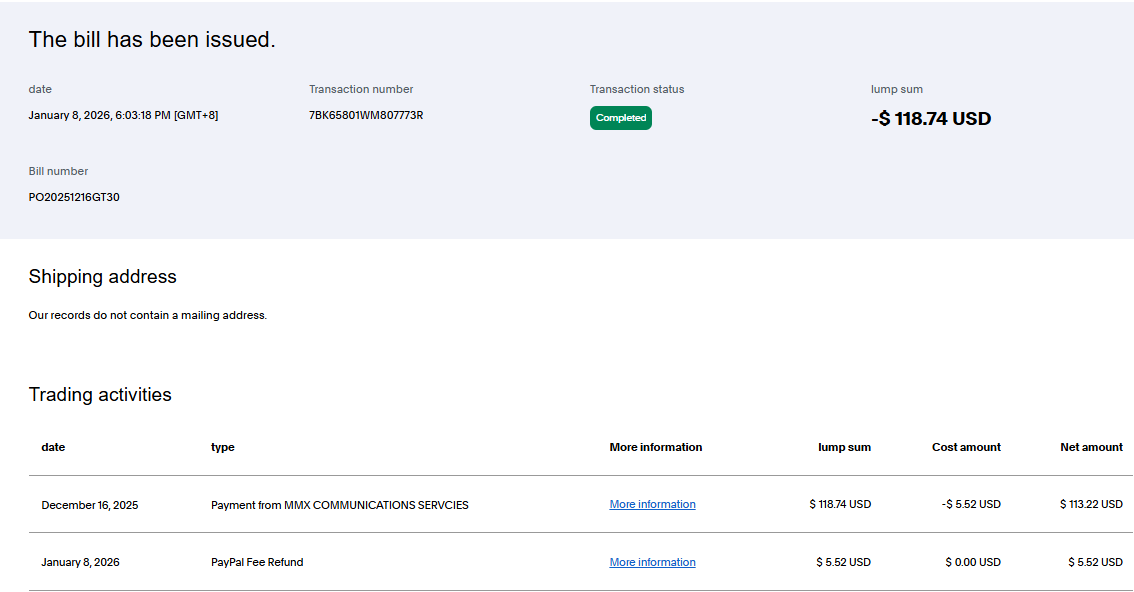Image resolution: width=1134 pixels, height=592 pixels.
Task: Click the January 8, 2026 6:03:18 PM timestamp
Action: pyautogui.click(x=123, y=115)
